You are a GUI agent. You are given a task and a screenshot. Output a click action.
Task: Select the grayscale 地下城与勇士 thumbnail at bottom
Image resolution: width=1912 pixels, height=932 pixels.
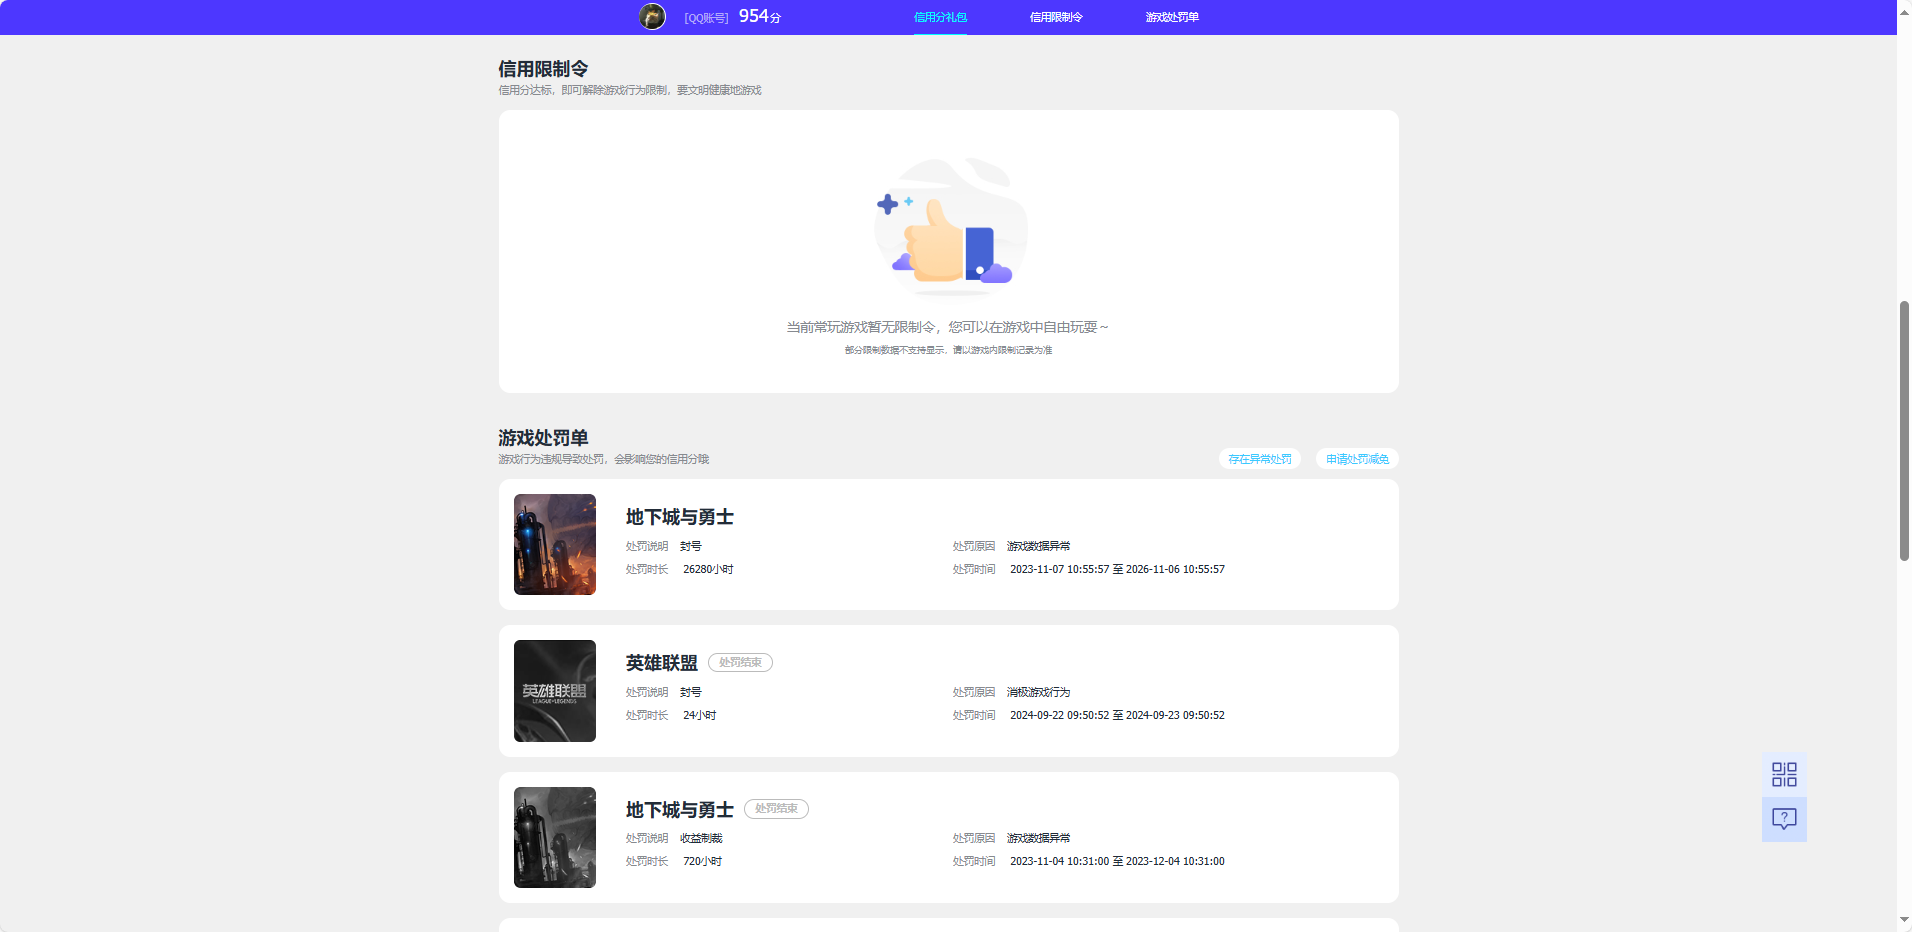554,837
